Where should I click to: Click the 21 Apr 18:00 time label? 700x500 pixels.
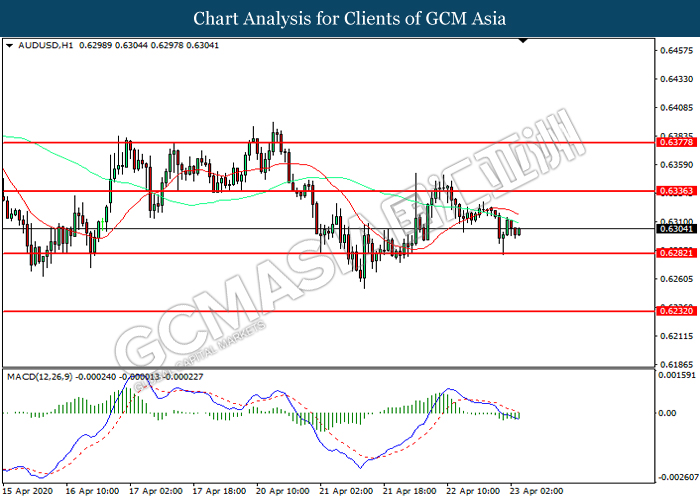coord(409,491)
